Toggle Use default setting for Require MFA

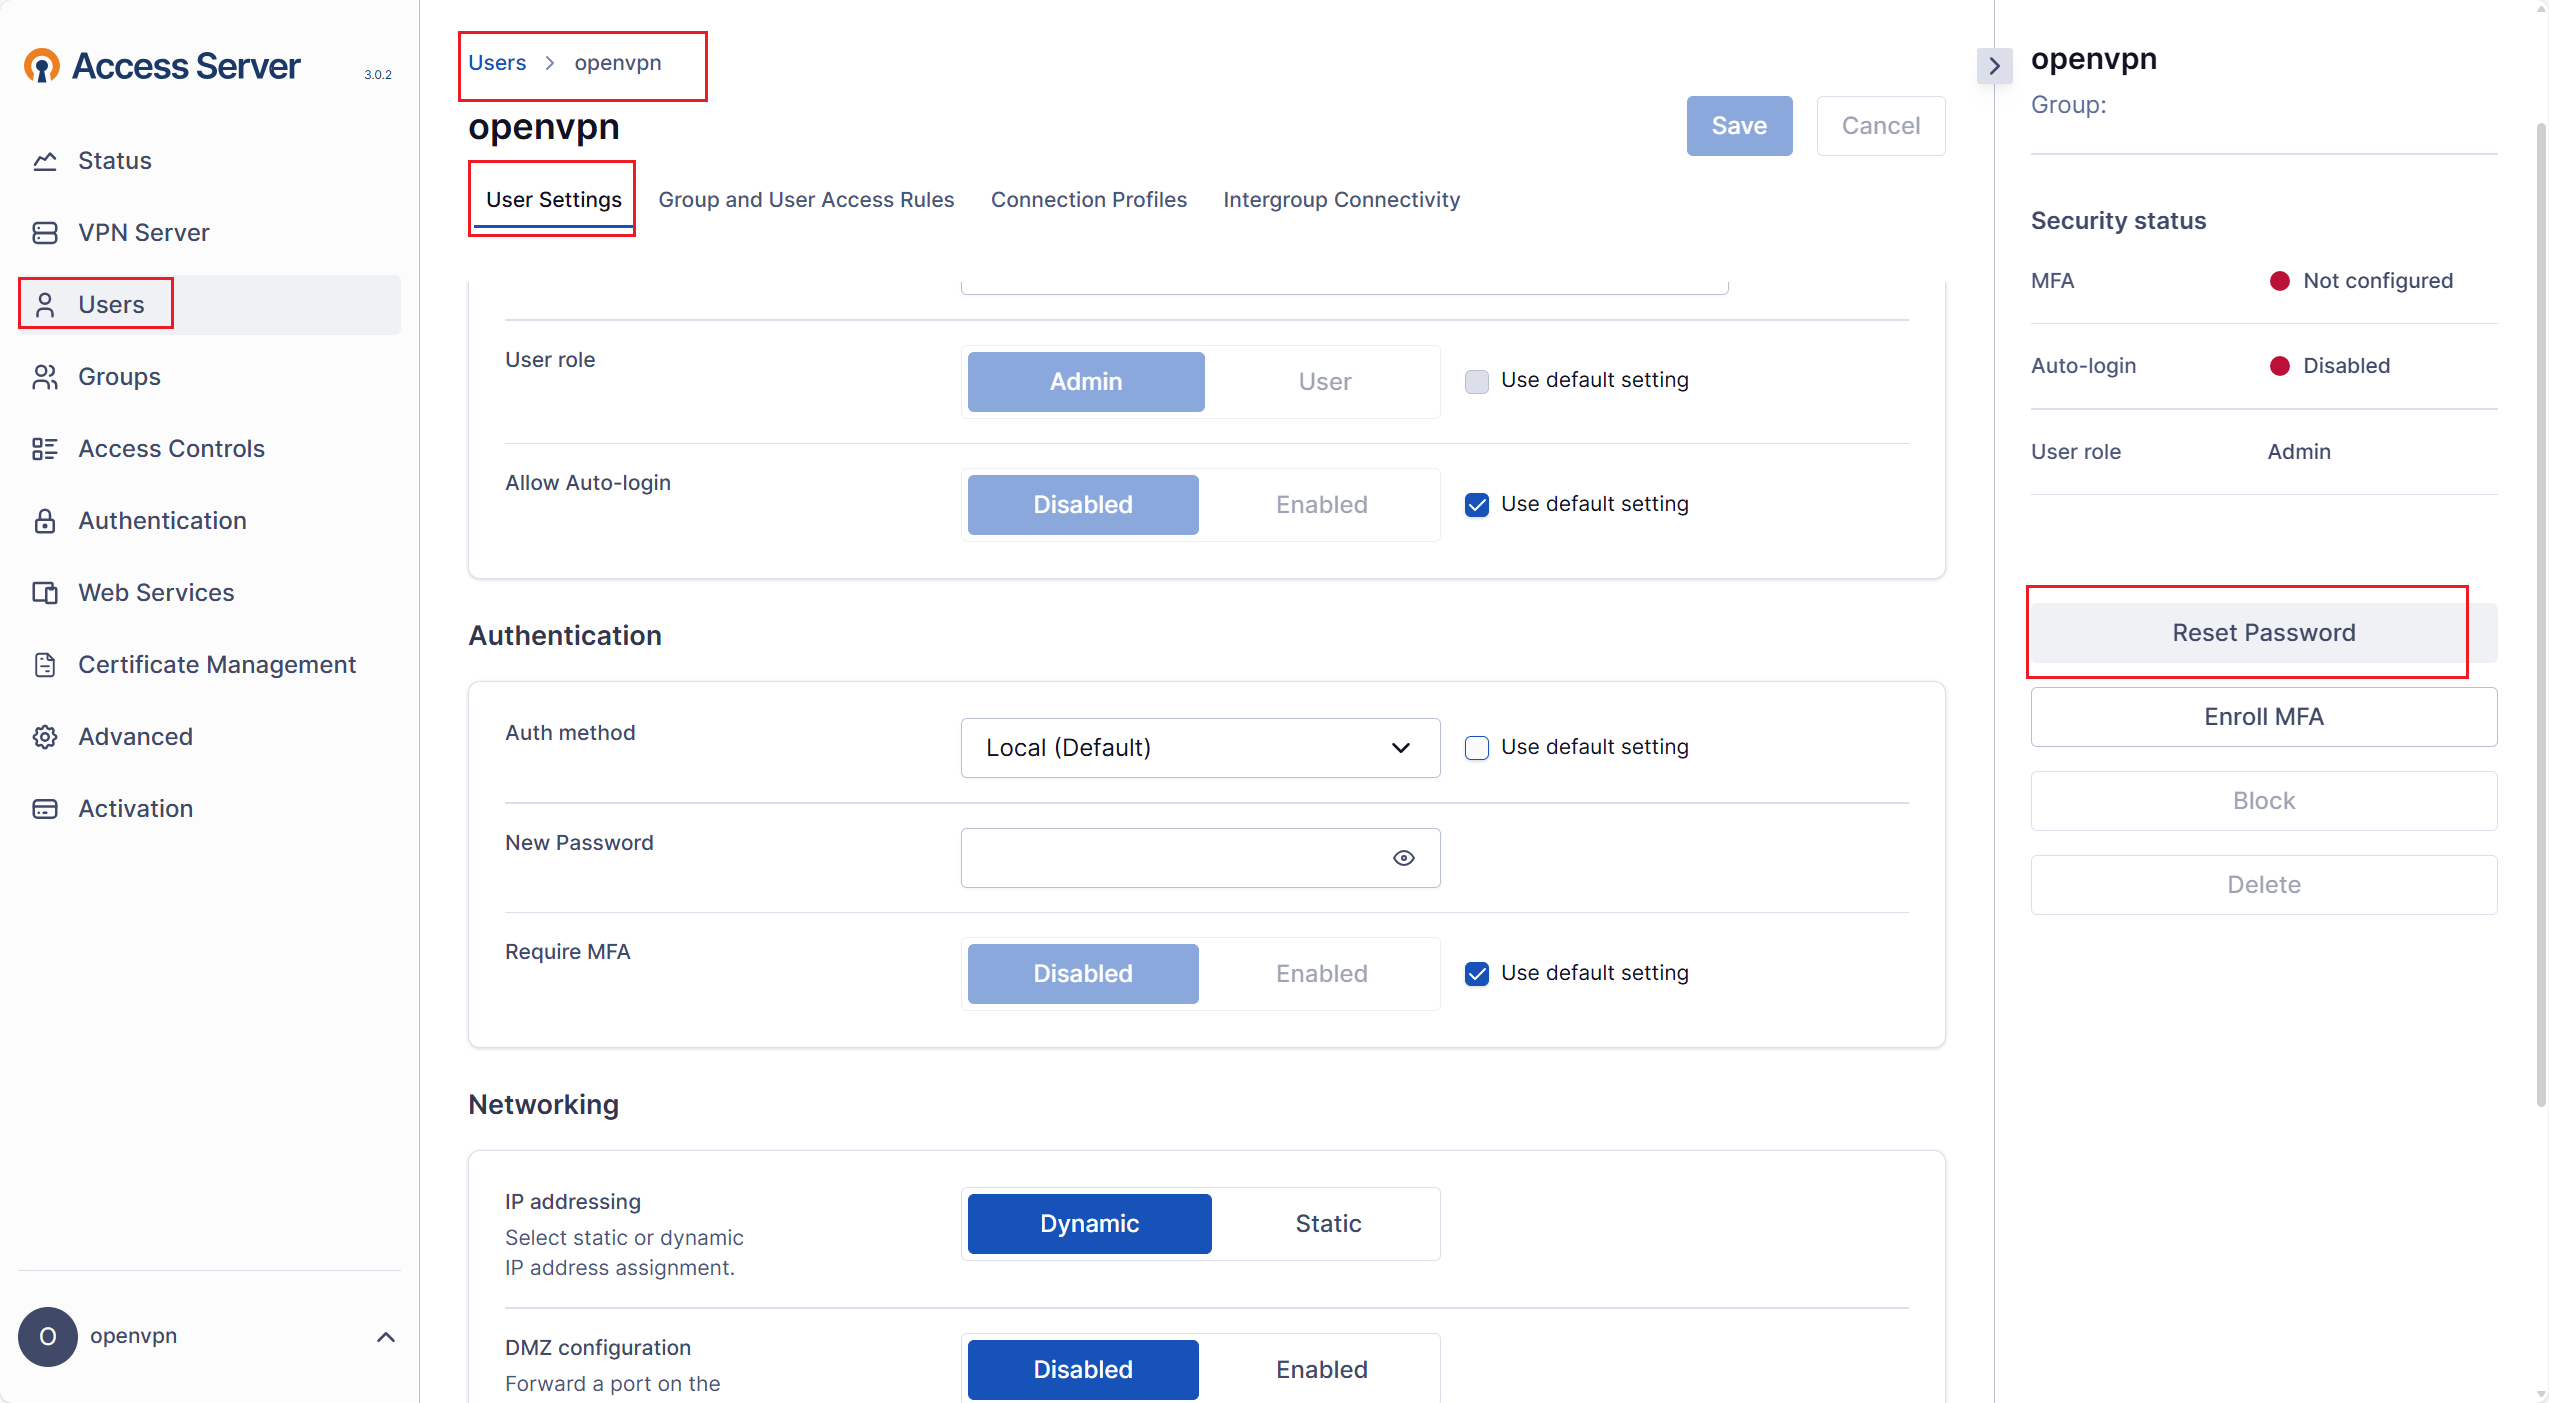coord(1476,974)
